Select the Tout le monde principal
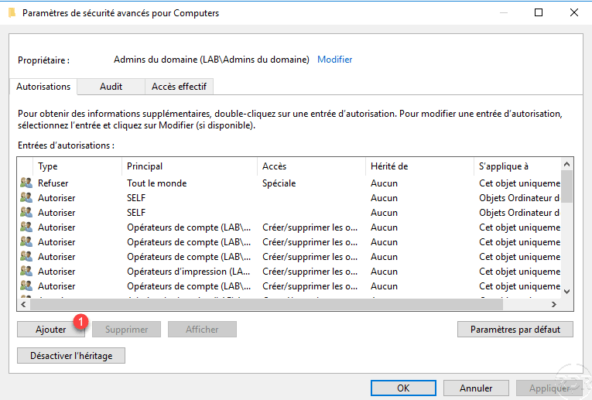Viewport: 592px width, 400px height. pyautogui.click(x=157, y=183)
